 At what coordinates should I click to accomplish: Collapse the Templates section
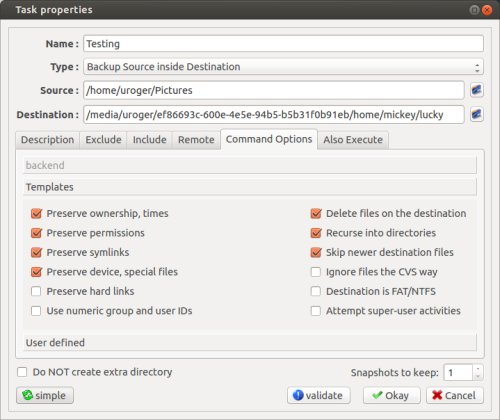250,187
